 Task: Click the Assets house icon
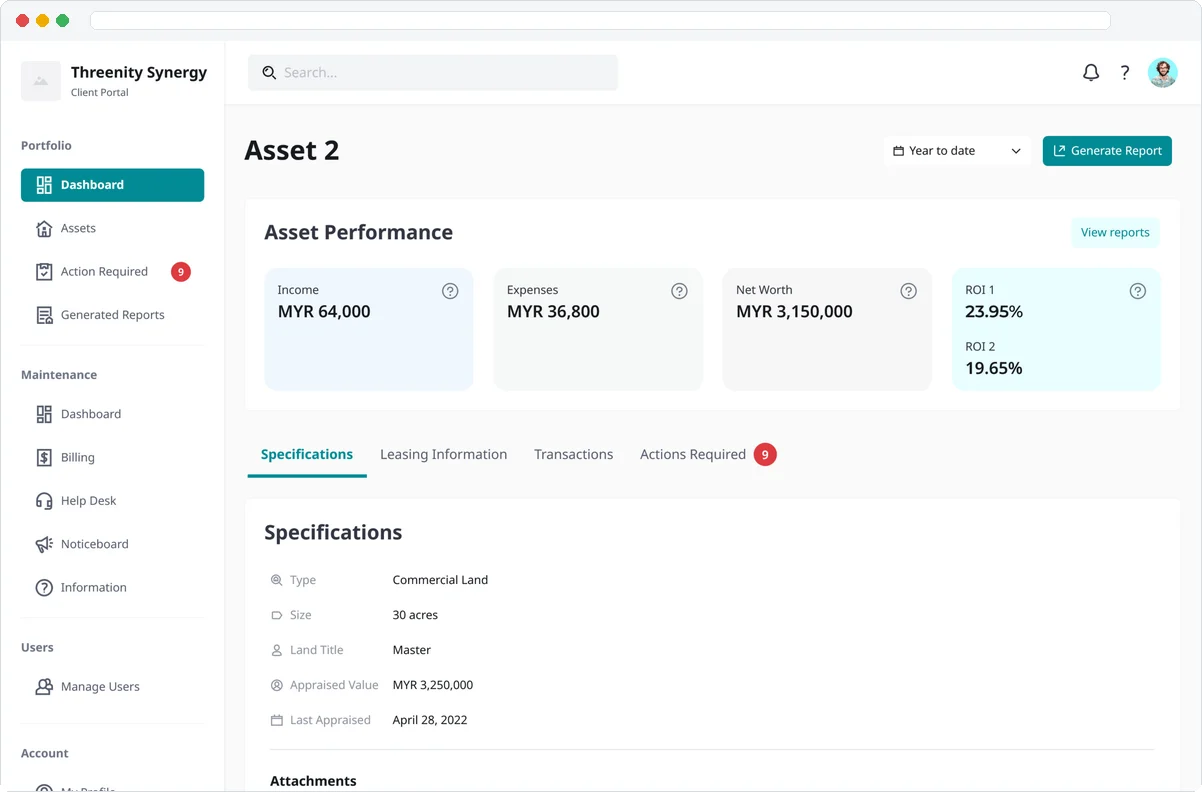[x=44, y=228]
